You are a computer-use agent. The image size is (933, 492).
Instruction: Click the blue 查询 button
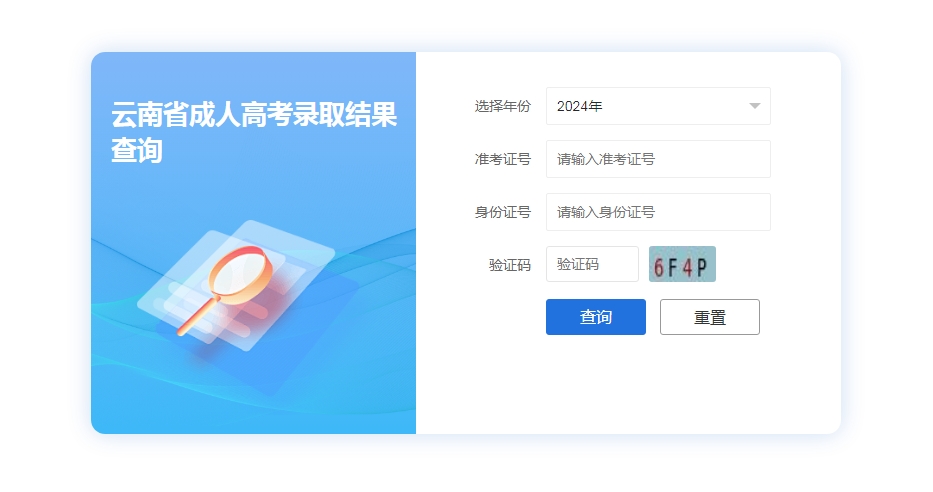596,317
